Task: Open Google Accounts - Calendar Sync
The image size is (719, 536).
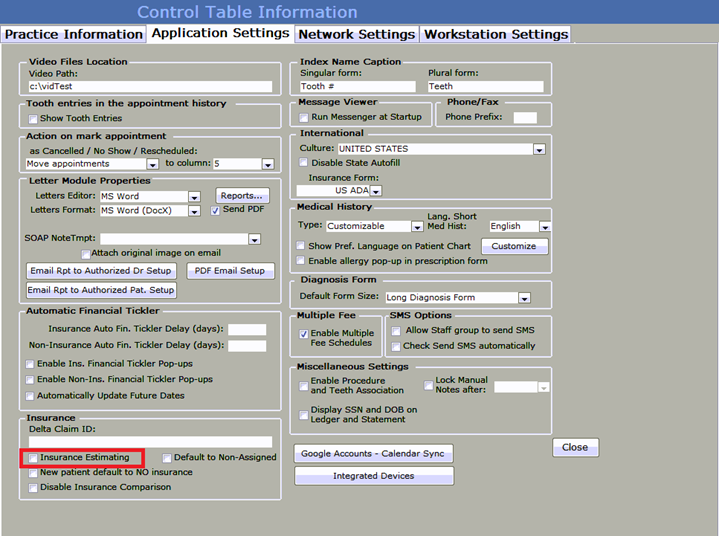Action: [x=372, y=453]
